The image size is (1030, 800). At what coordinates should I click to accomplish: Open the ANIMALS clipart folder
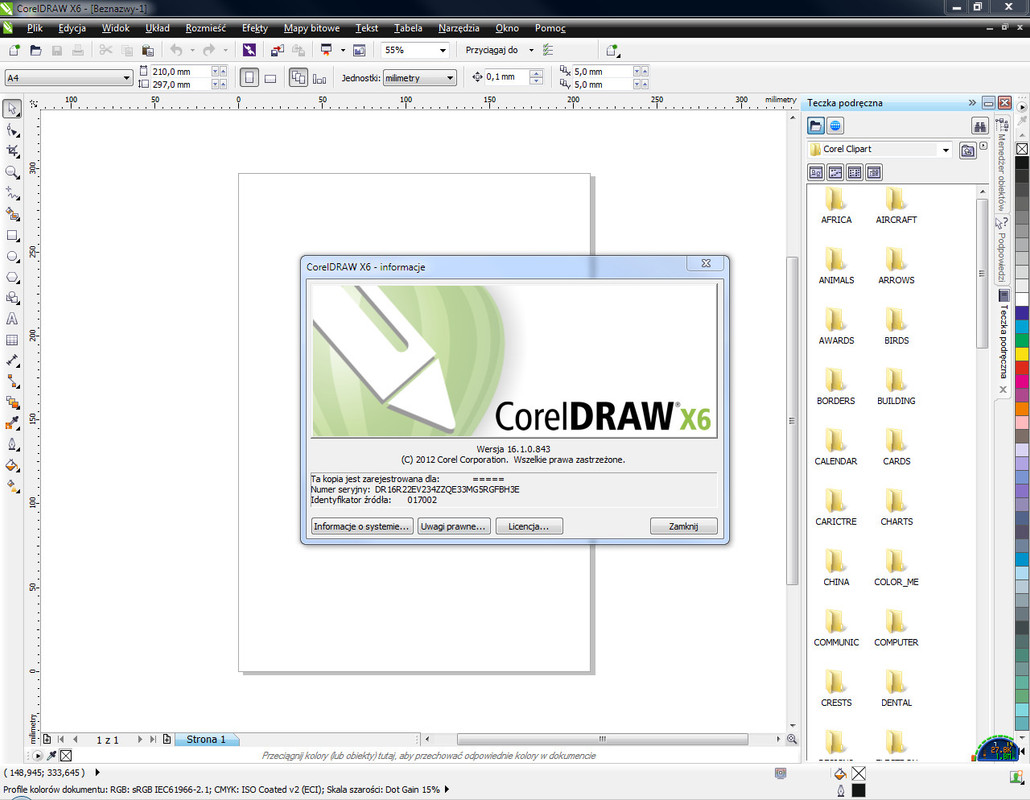click(836, 266)
